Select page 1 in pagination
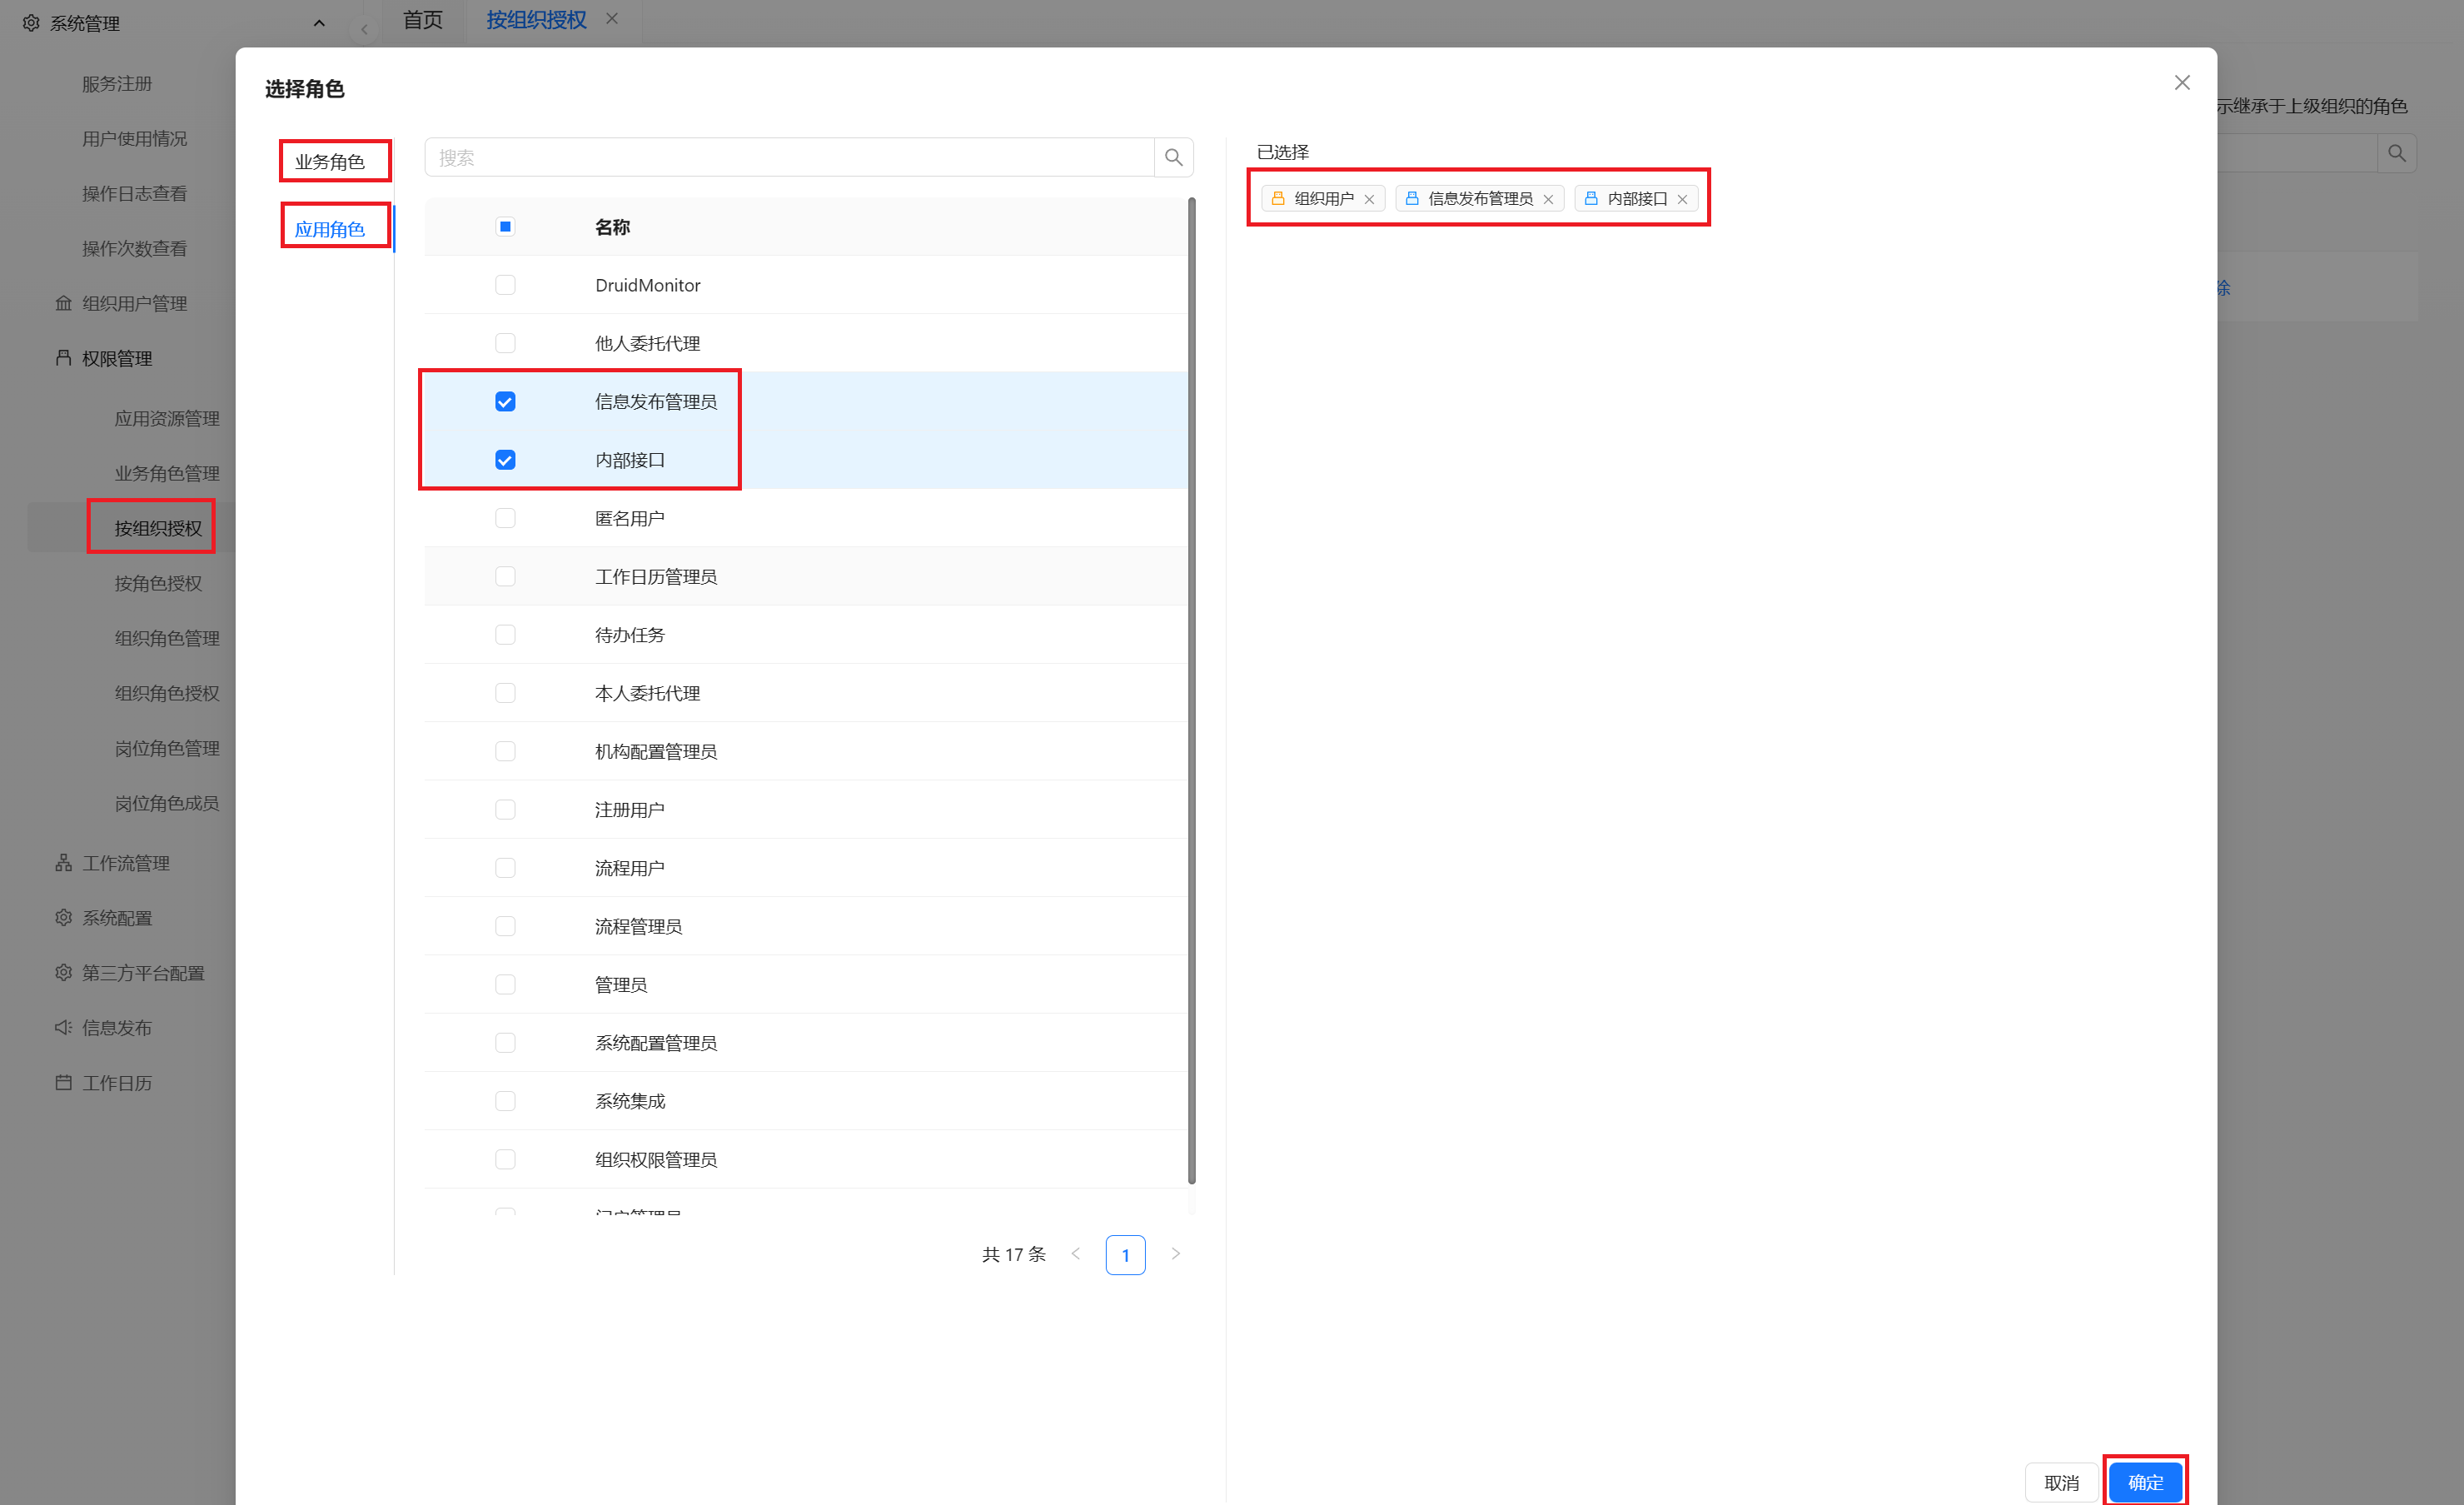The image size is (2464, 1505). (x=1125, y=1254)
